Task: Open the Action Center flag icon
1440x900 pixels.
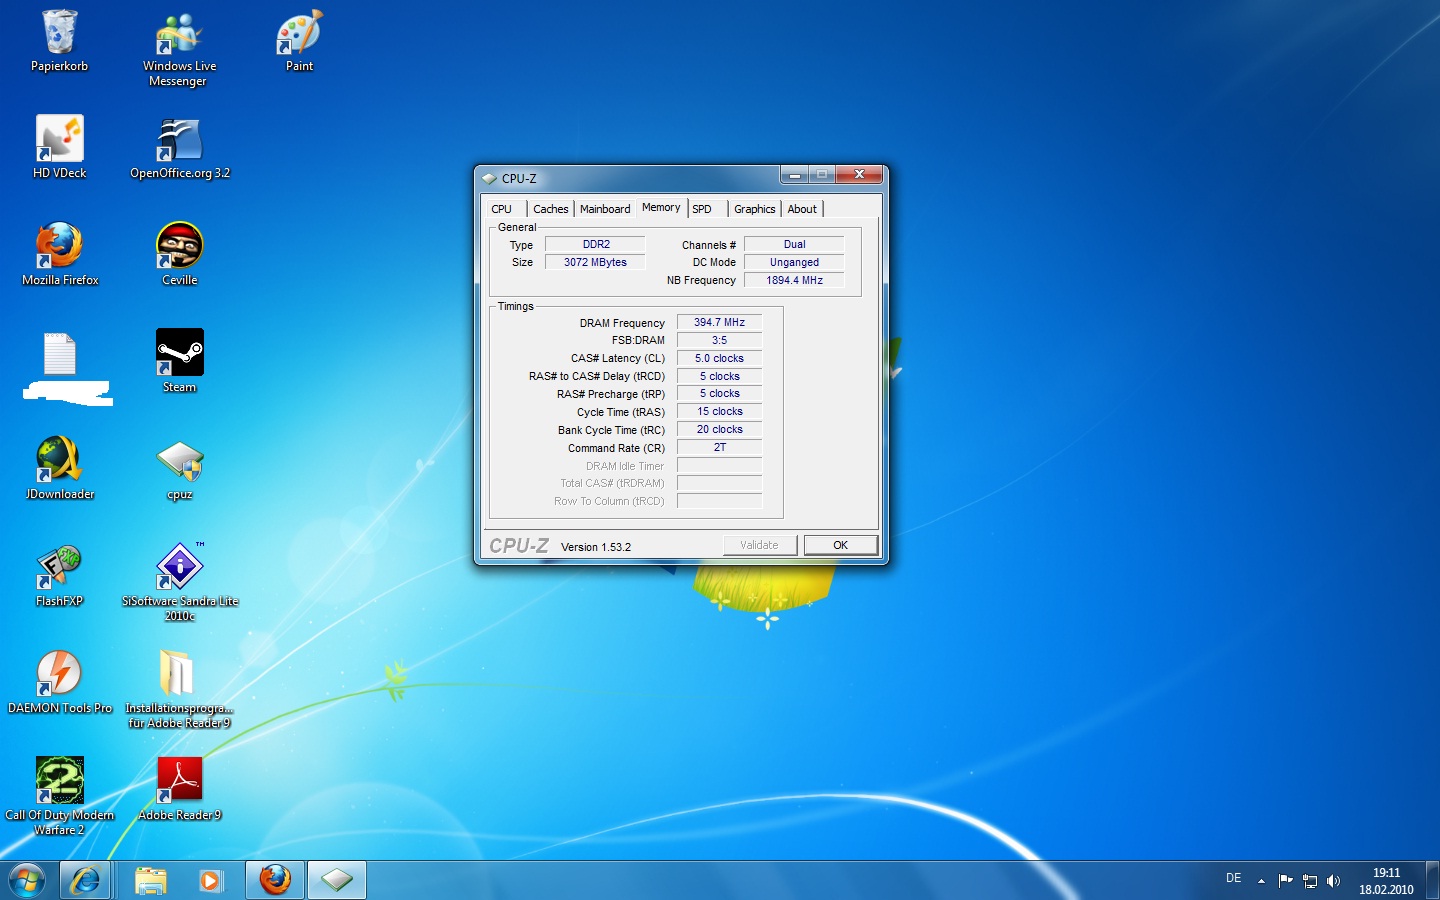Action: 1286,881
